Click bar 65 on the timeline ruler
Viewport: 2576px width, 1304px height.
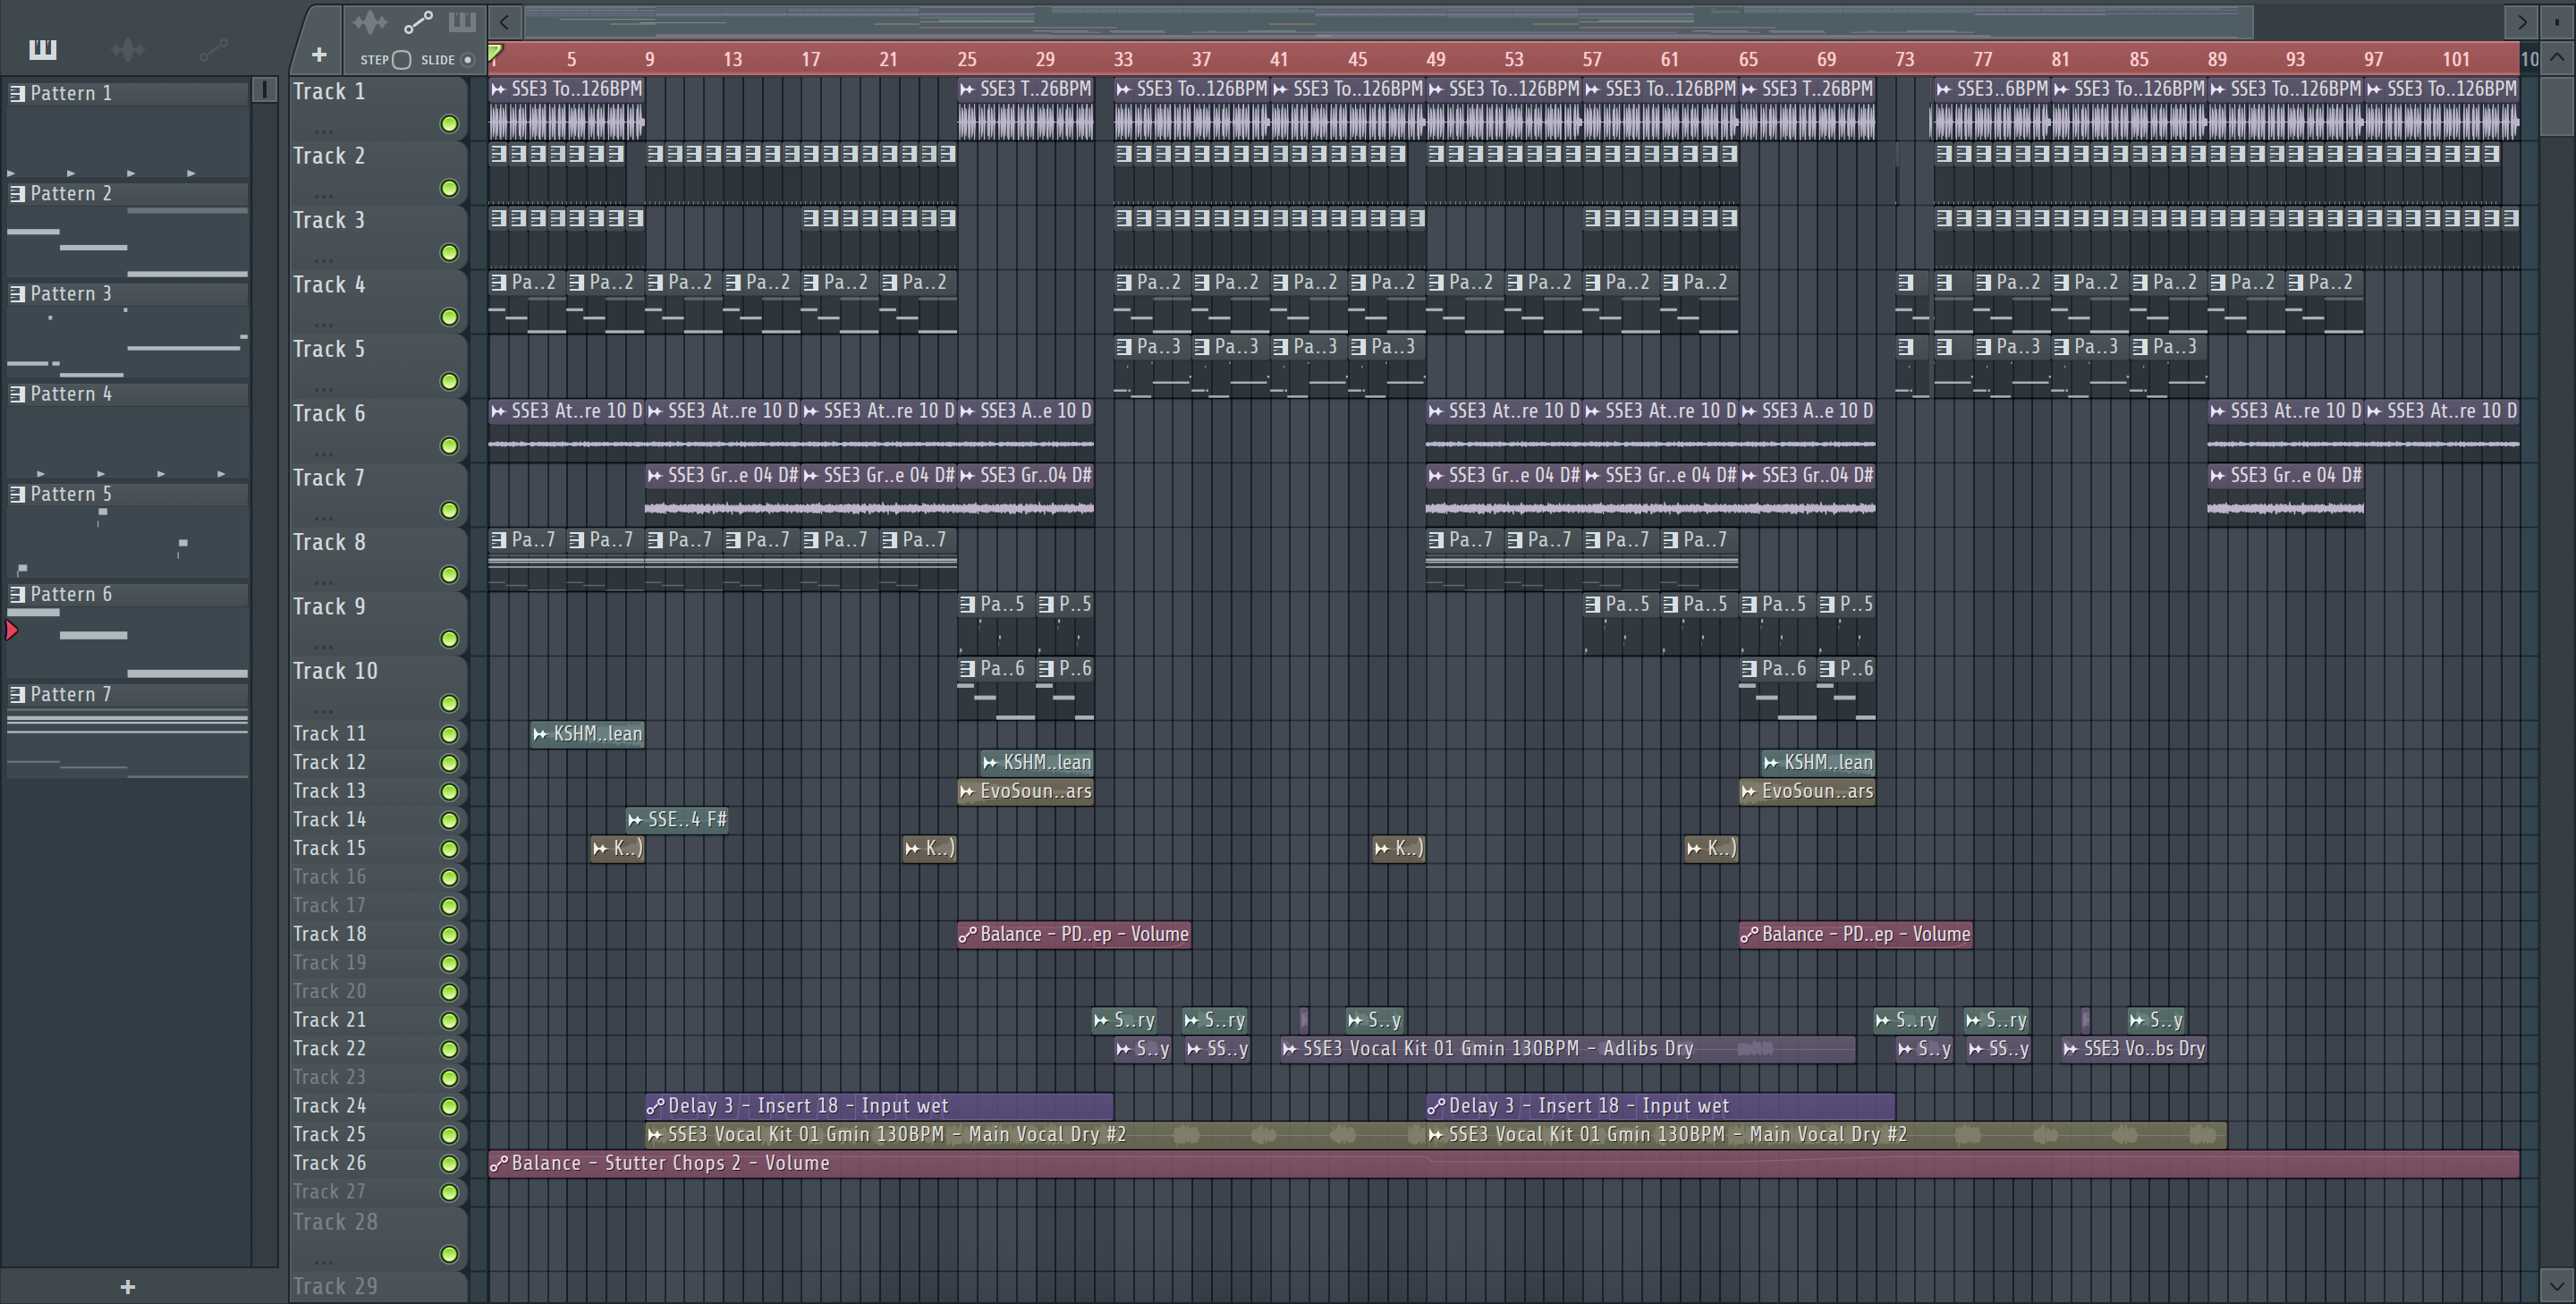tap(1748, 59)
